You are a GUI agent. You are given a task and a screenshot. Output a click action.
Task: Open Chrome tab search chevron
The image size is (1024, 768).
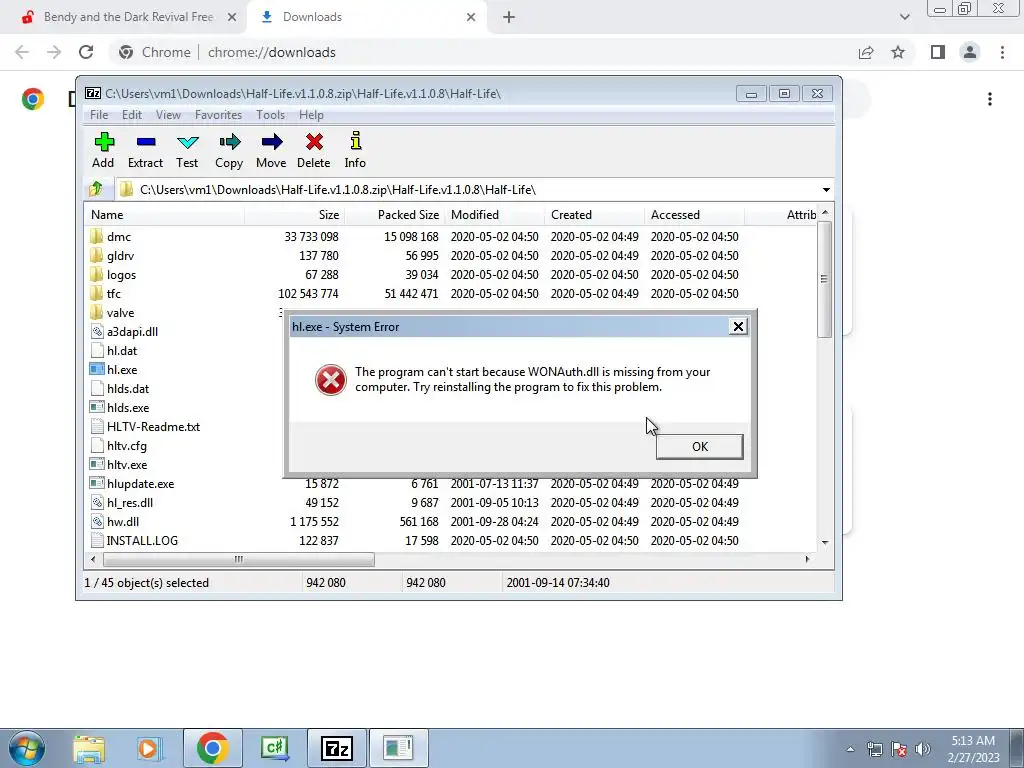pos(904,17)
